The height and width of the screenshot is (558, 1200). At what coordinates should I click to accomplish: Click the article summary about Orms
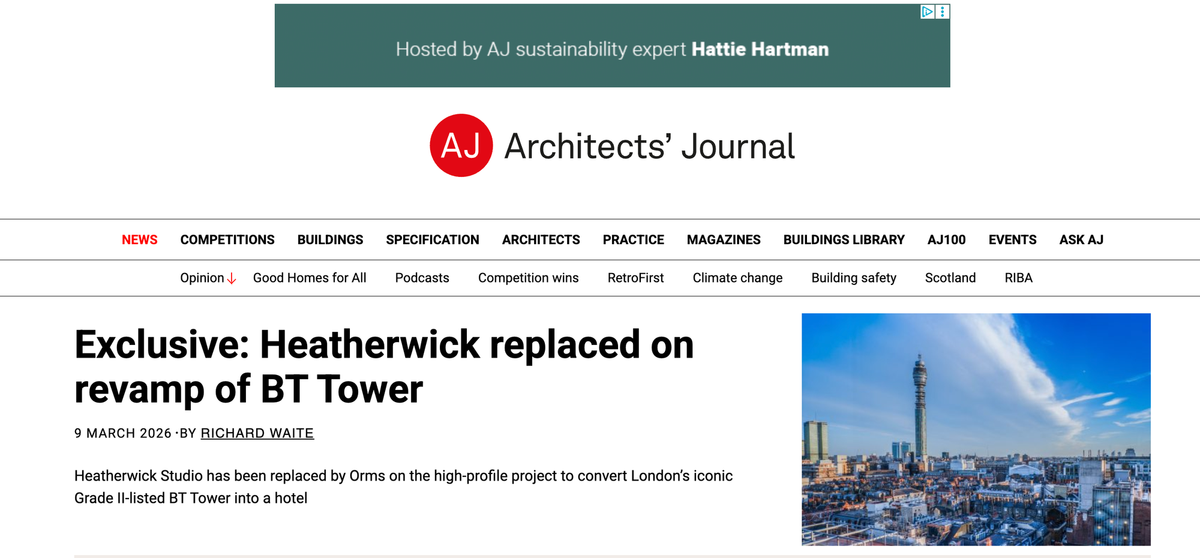coord(404,486)
